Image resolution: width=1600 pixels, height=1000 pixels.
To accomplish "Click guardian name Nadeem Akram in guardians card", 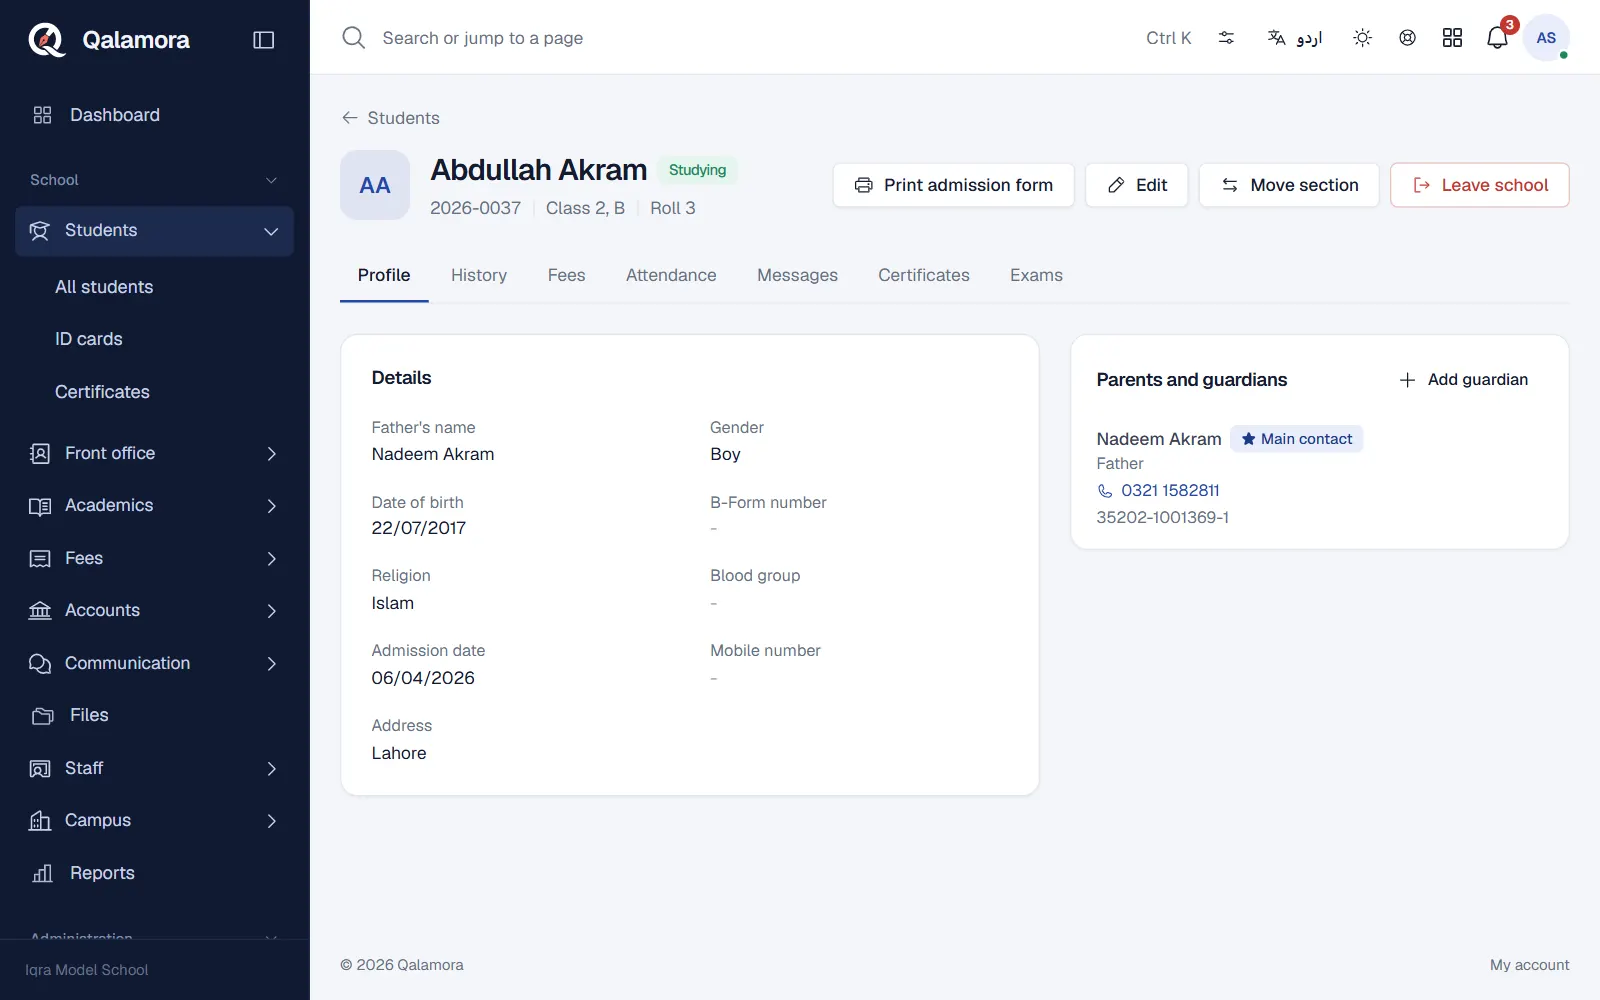I will (1159, 439).
